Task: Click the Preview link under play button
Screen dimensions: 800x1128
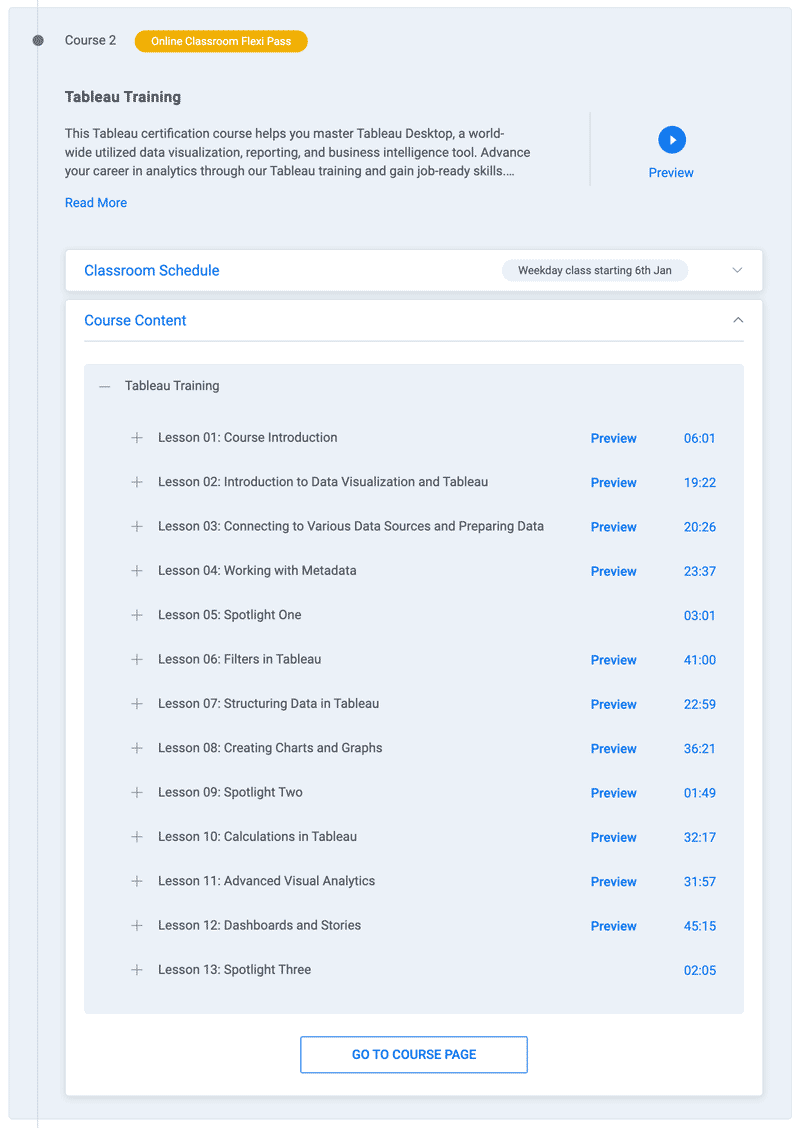Action: pos(671,173)
